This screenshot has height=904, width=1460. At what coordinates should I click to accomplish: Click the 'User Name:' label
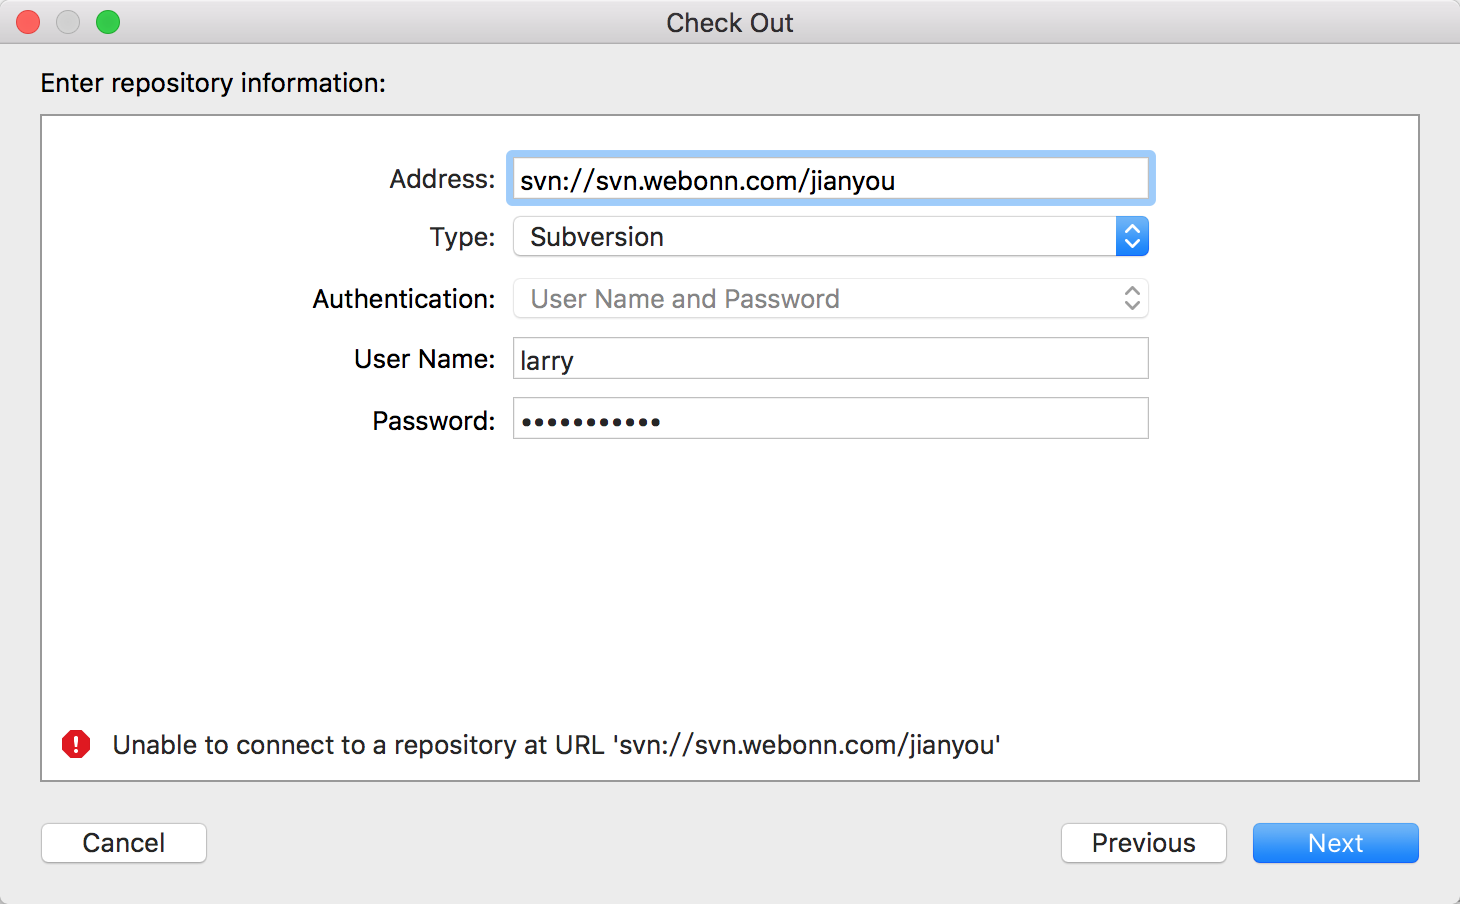tap(424, 359)
